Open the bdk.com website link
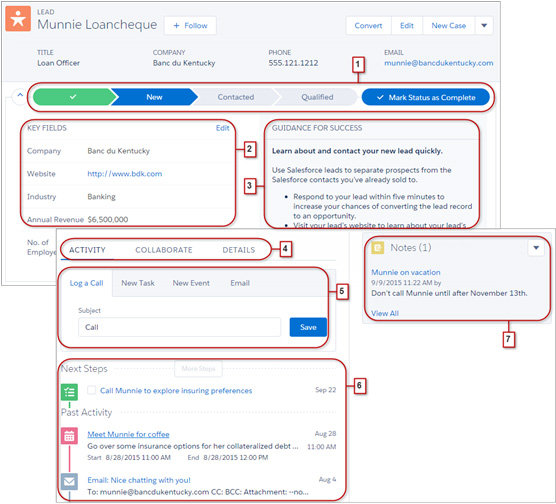This screenshot has height=504, width=556. point(124,174)
